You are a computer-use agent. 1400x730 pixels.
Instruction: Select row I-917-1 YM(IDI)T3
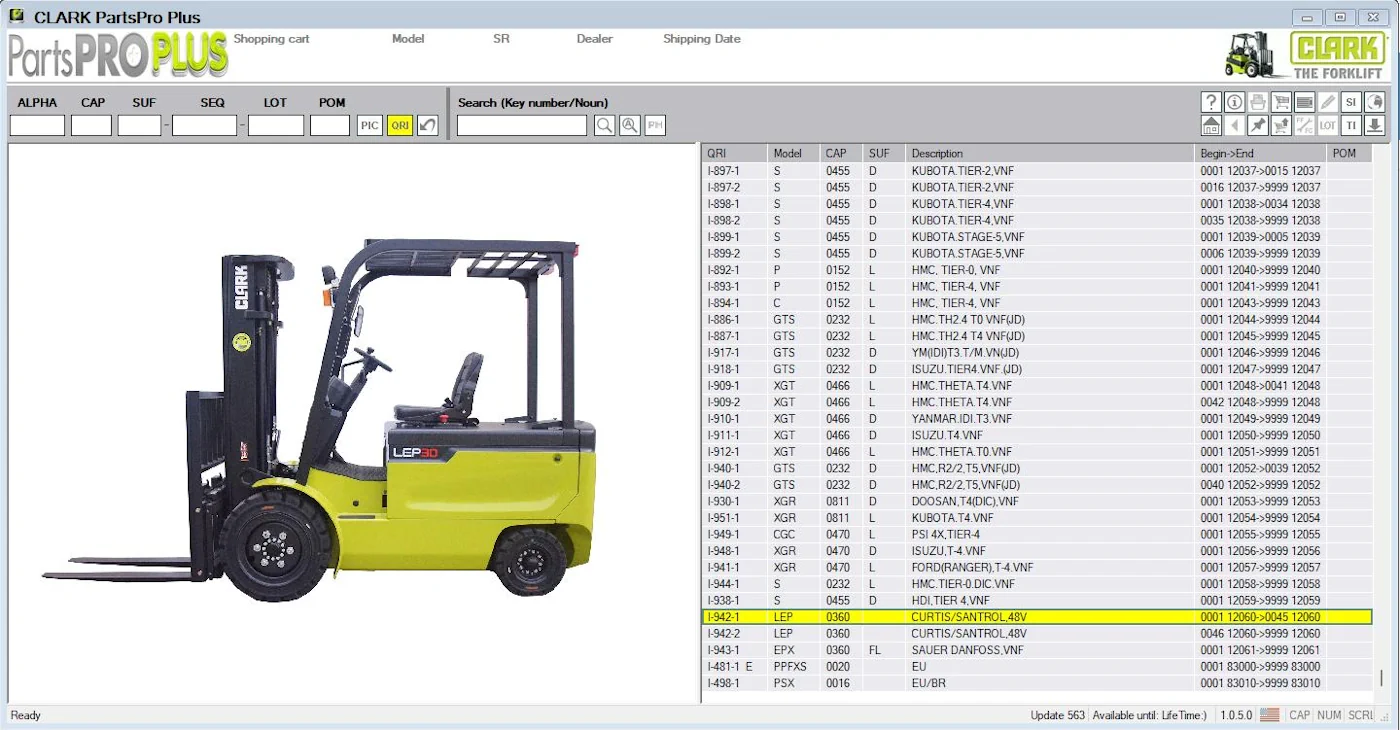1037,353
